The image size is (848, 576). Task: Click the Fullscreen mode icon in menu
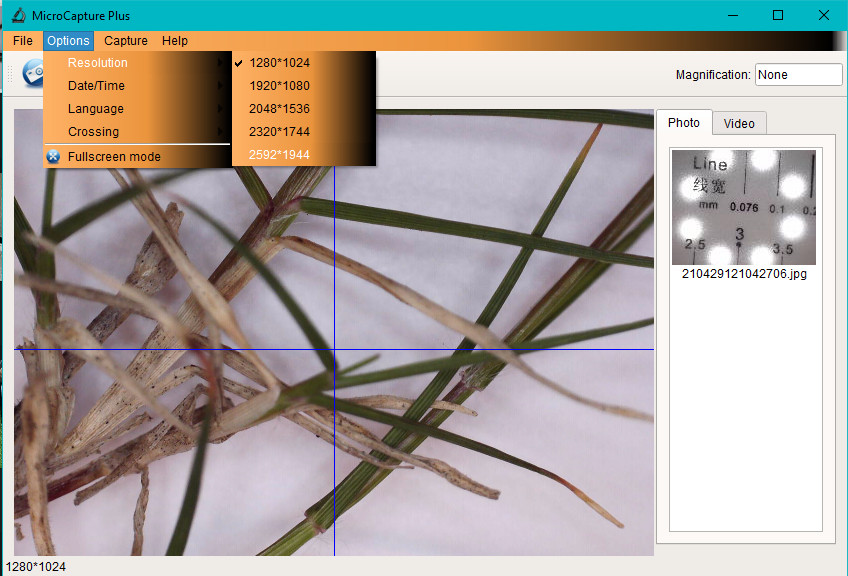pyautogui.click(x=54, y=156)
